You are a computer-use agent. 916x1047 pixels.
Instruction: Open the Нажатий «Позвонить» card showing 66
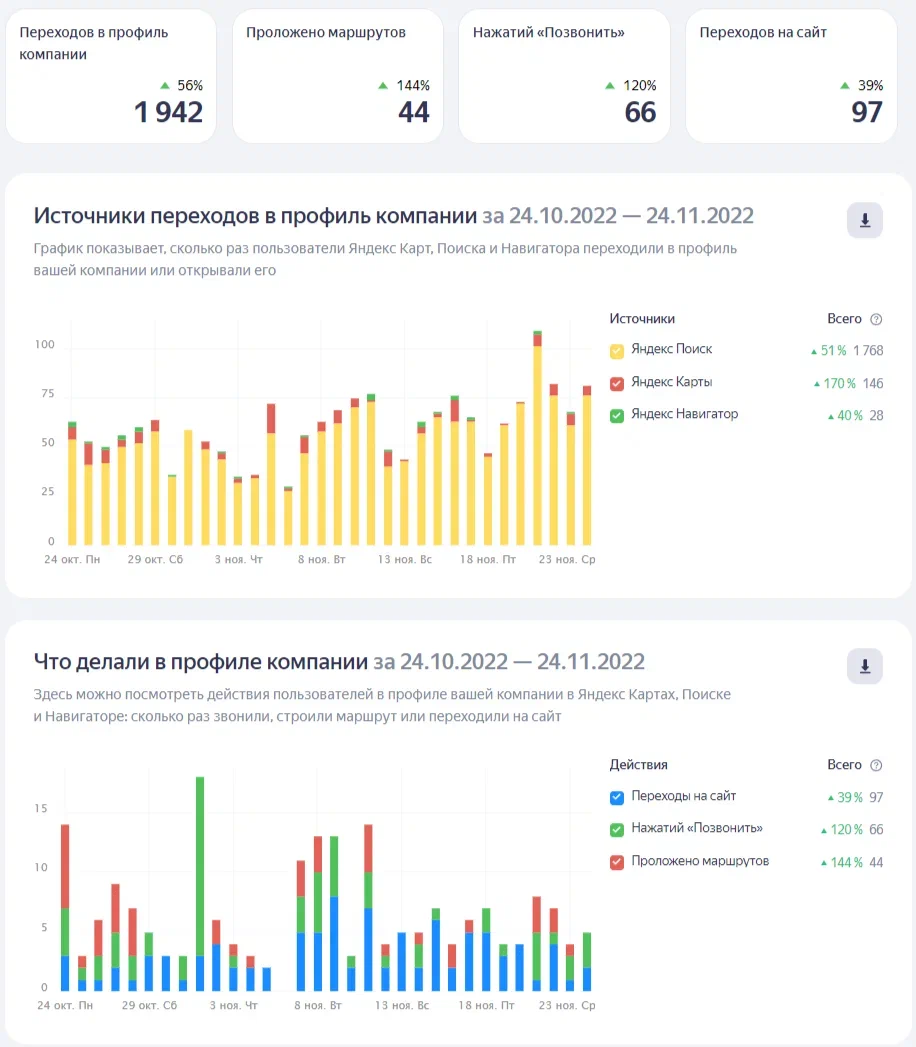point(564,76)
